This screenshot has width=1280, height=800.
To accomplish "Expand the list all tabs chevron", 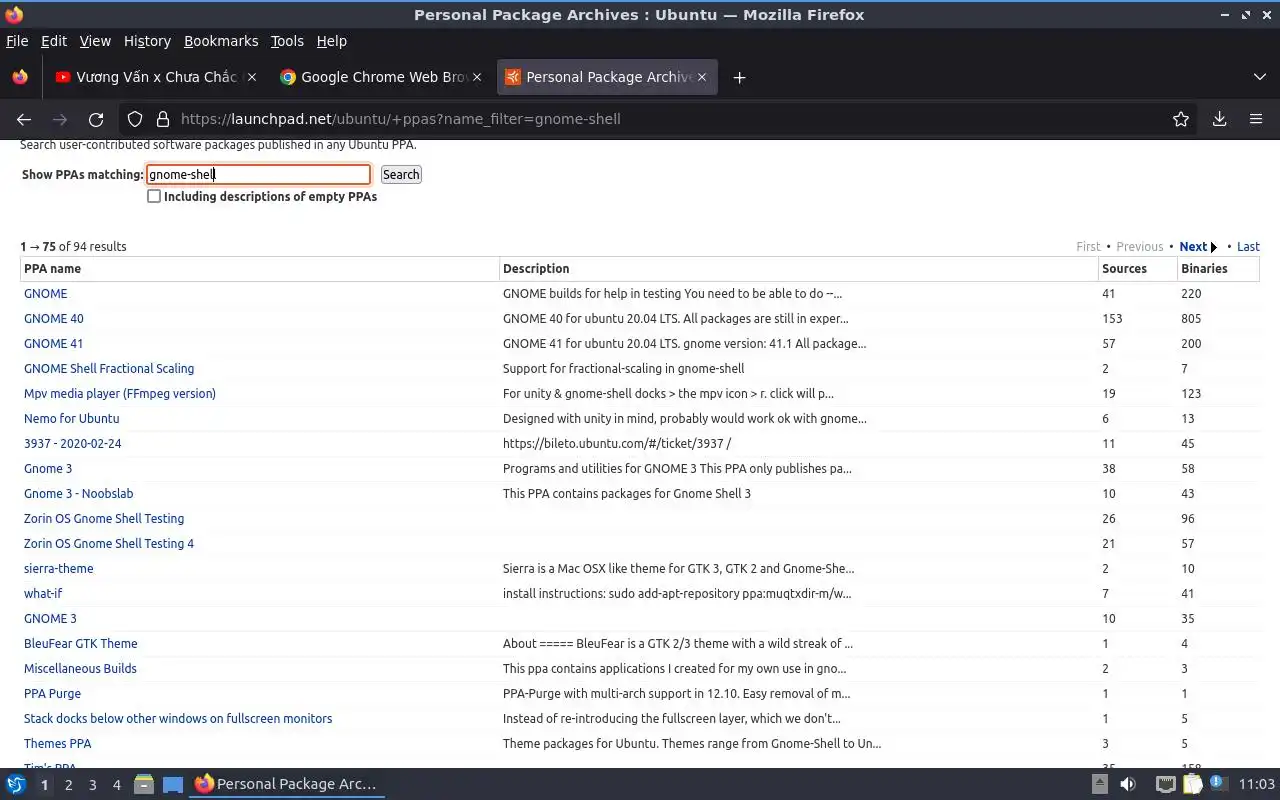I will (x=1259, y=77).
